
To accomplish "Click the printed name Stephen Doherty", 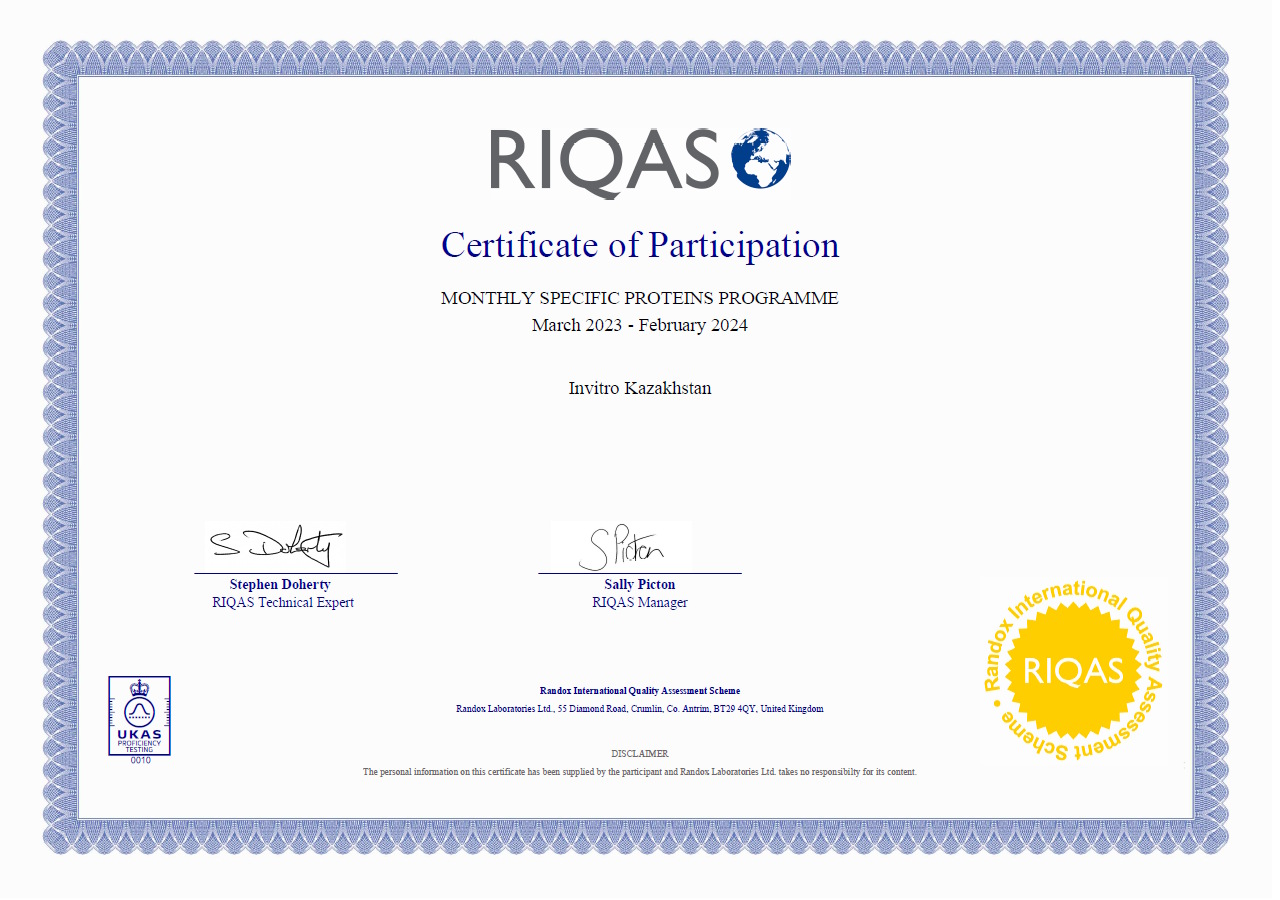I will point(280,584).
